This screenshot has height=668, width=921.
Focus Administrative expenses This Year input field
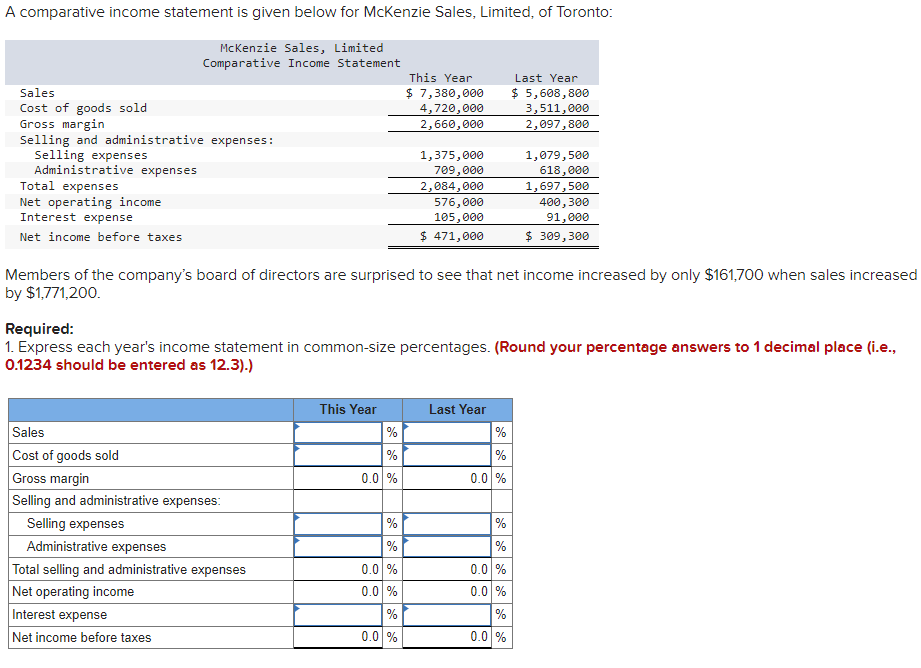coord(338,546)
